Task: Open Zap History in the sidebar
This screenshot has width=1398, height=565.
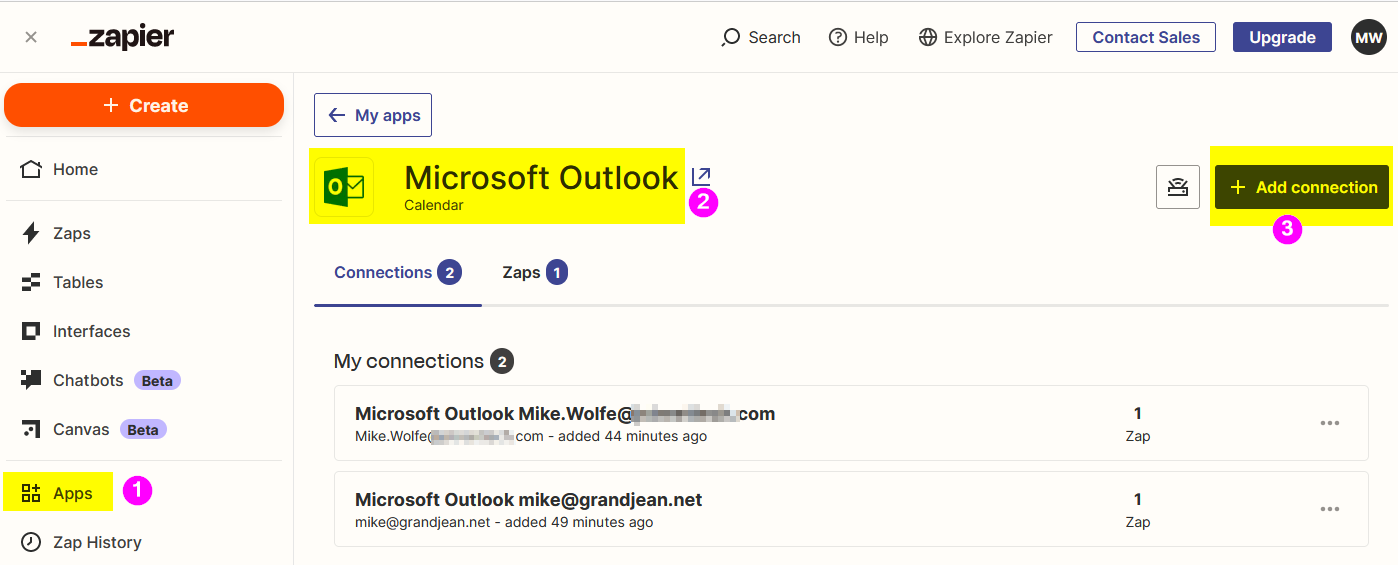Action: (83, 542)
